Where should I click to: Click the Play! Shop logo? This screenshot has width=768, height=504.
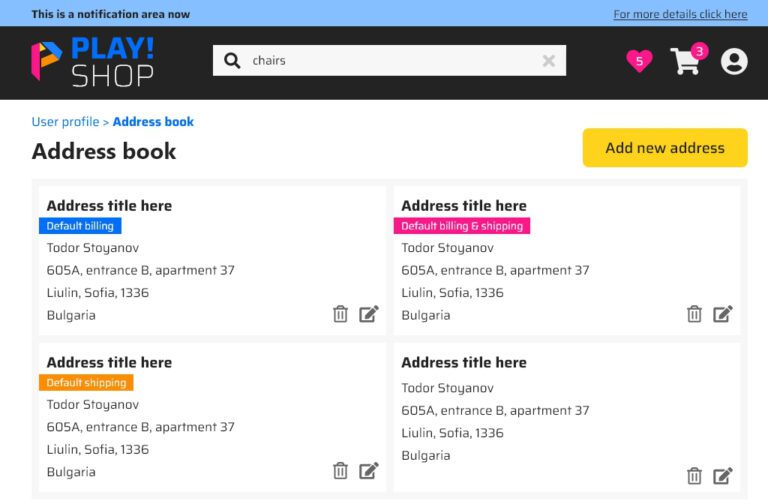pos(93,62)
